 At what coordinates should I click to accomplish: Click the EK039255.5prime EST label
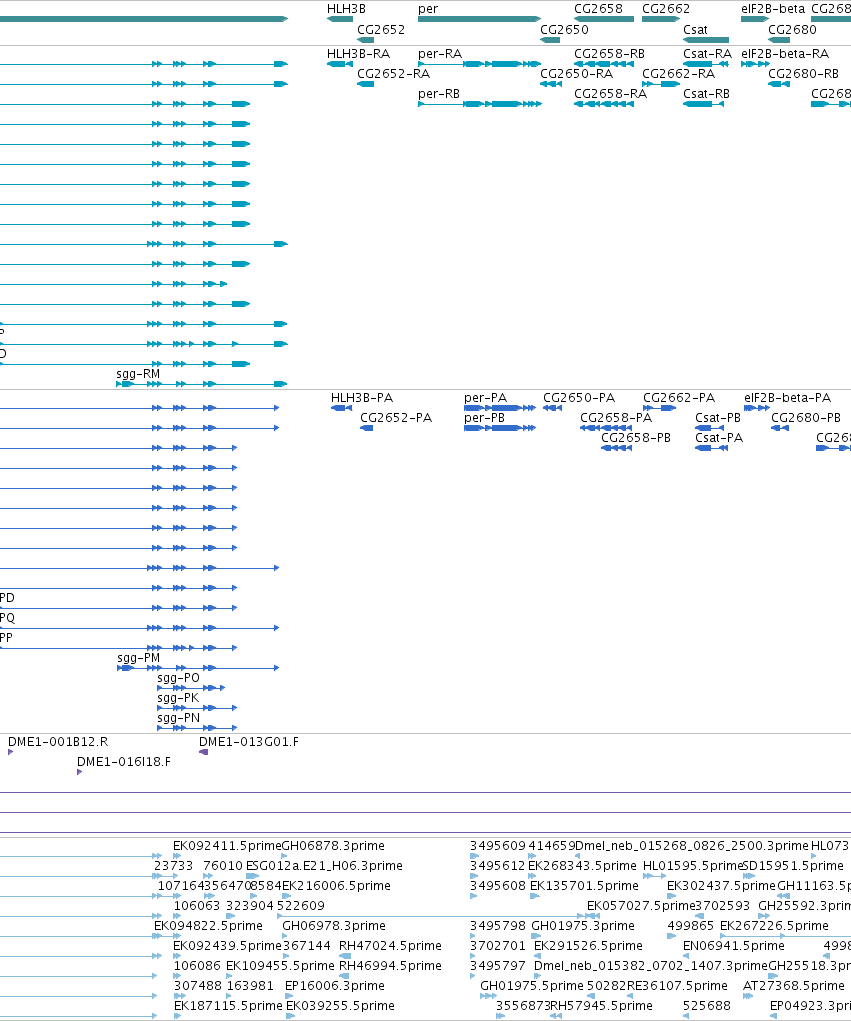click(x=340, y=1007)
